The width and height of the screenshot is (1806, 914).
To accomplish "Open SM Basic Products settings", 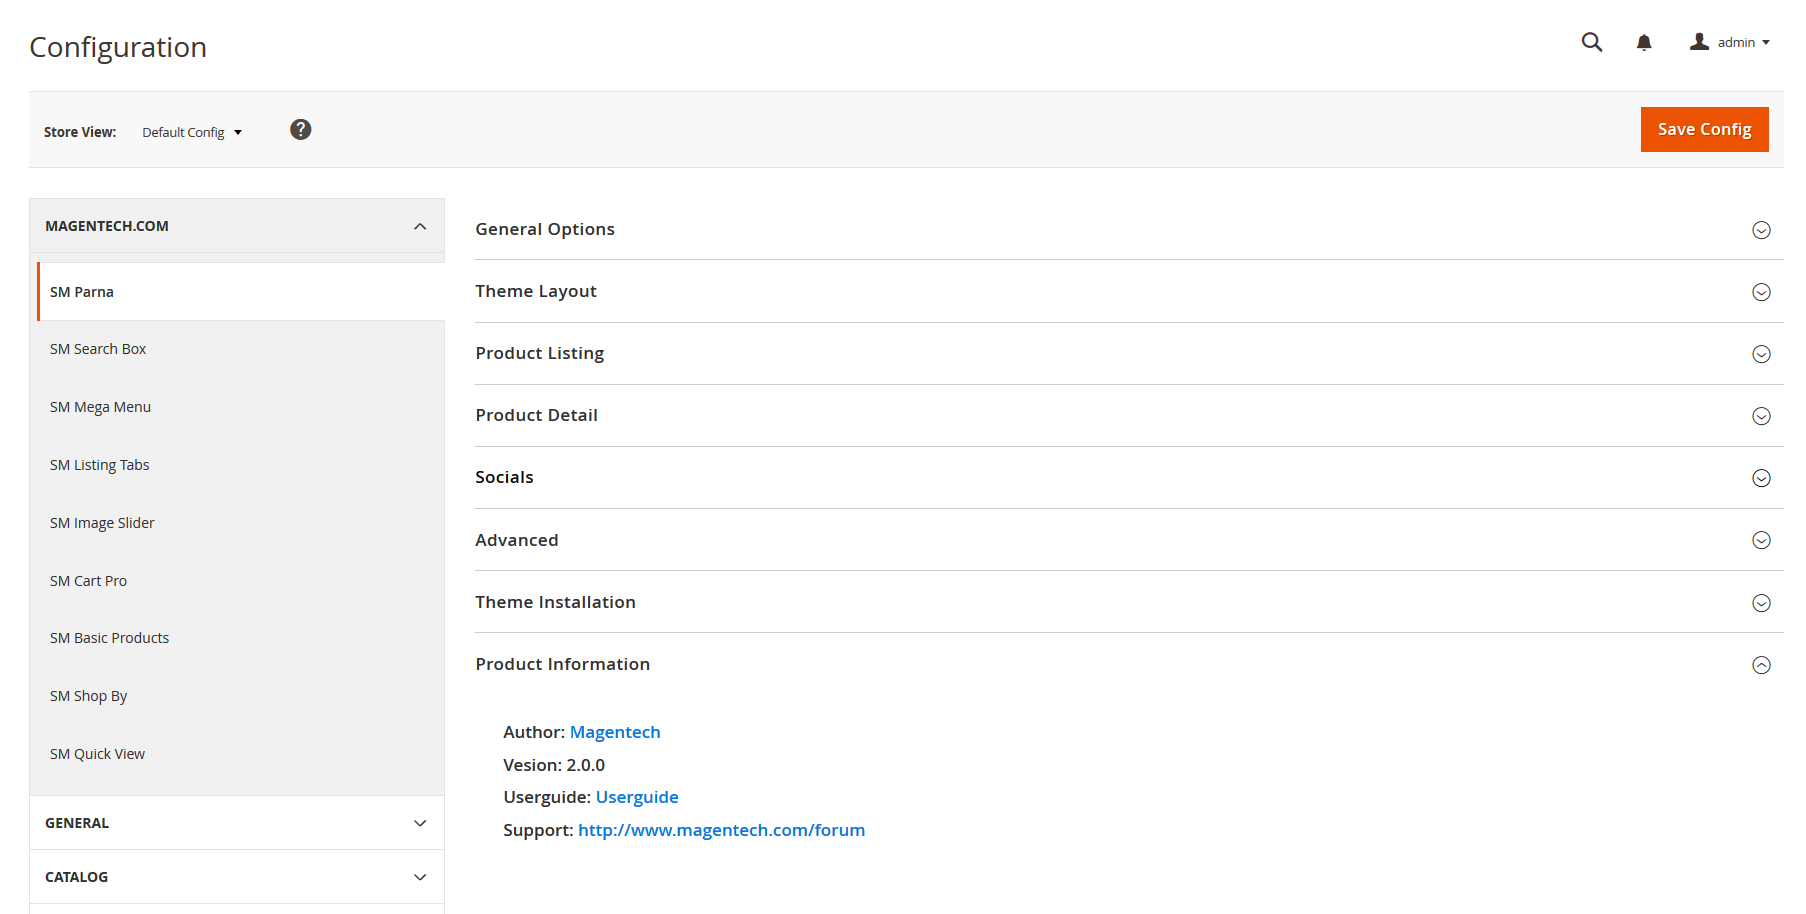I will point(241,638).
